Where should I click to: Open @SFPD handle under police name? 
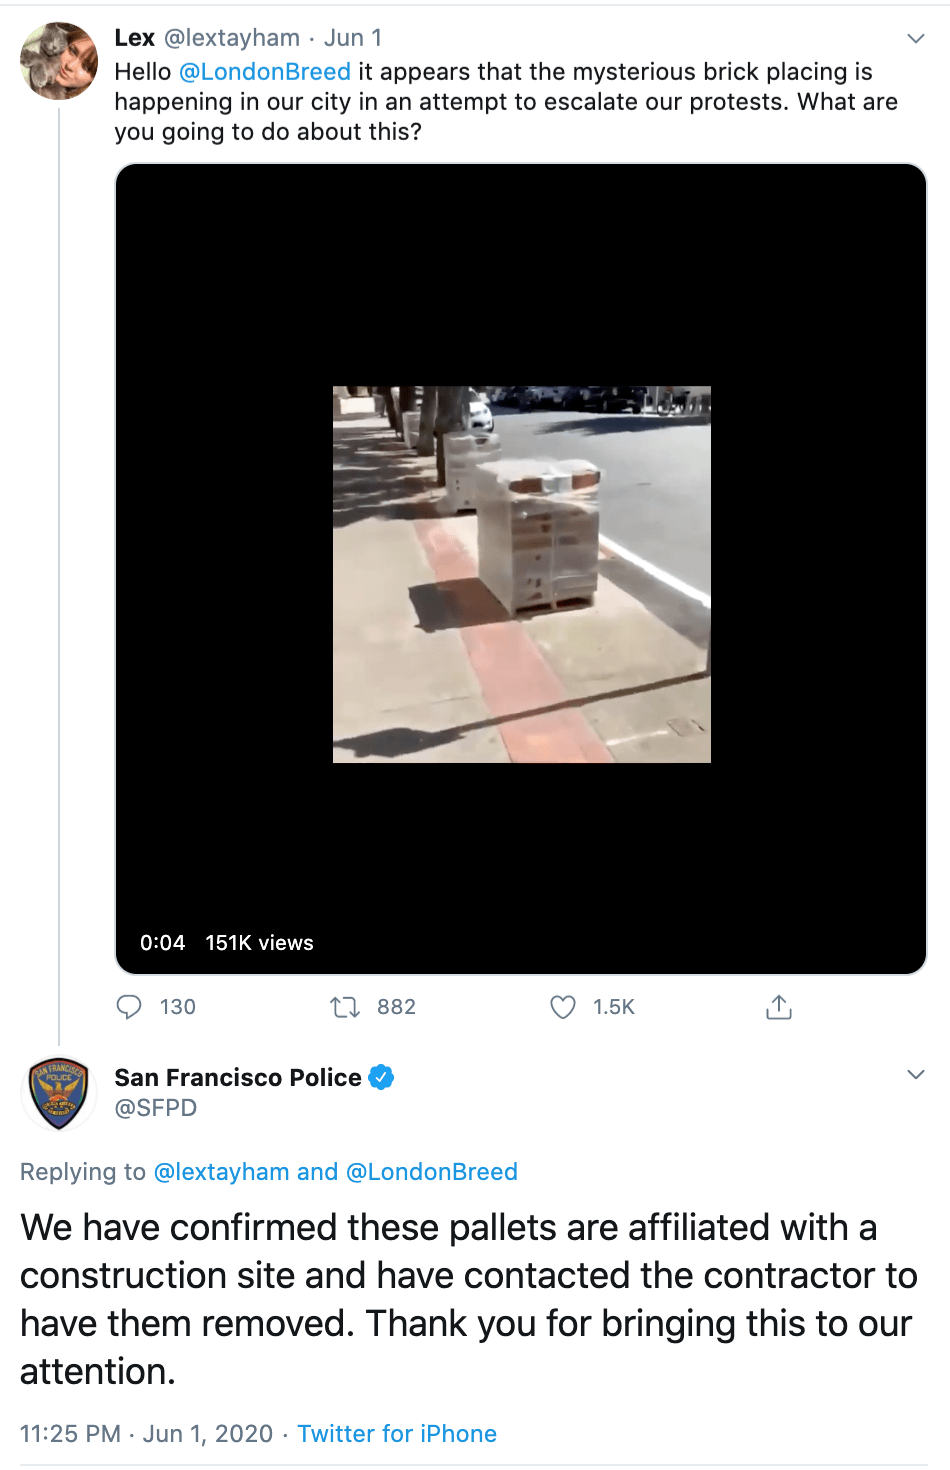click(156, 1107)
